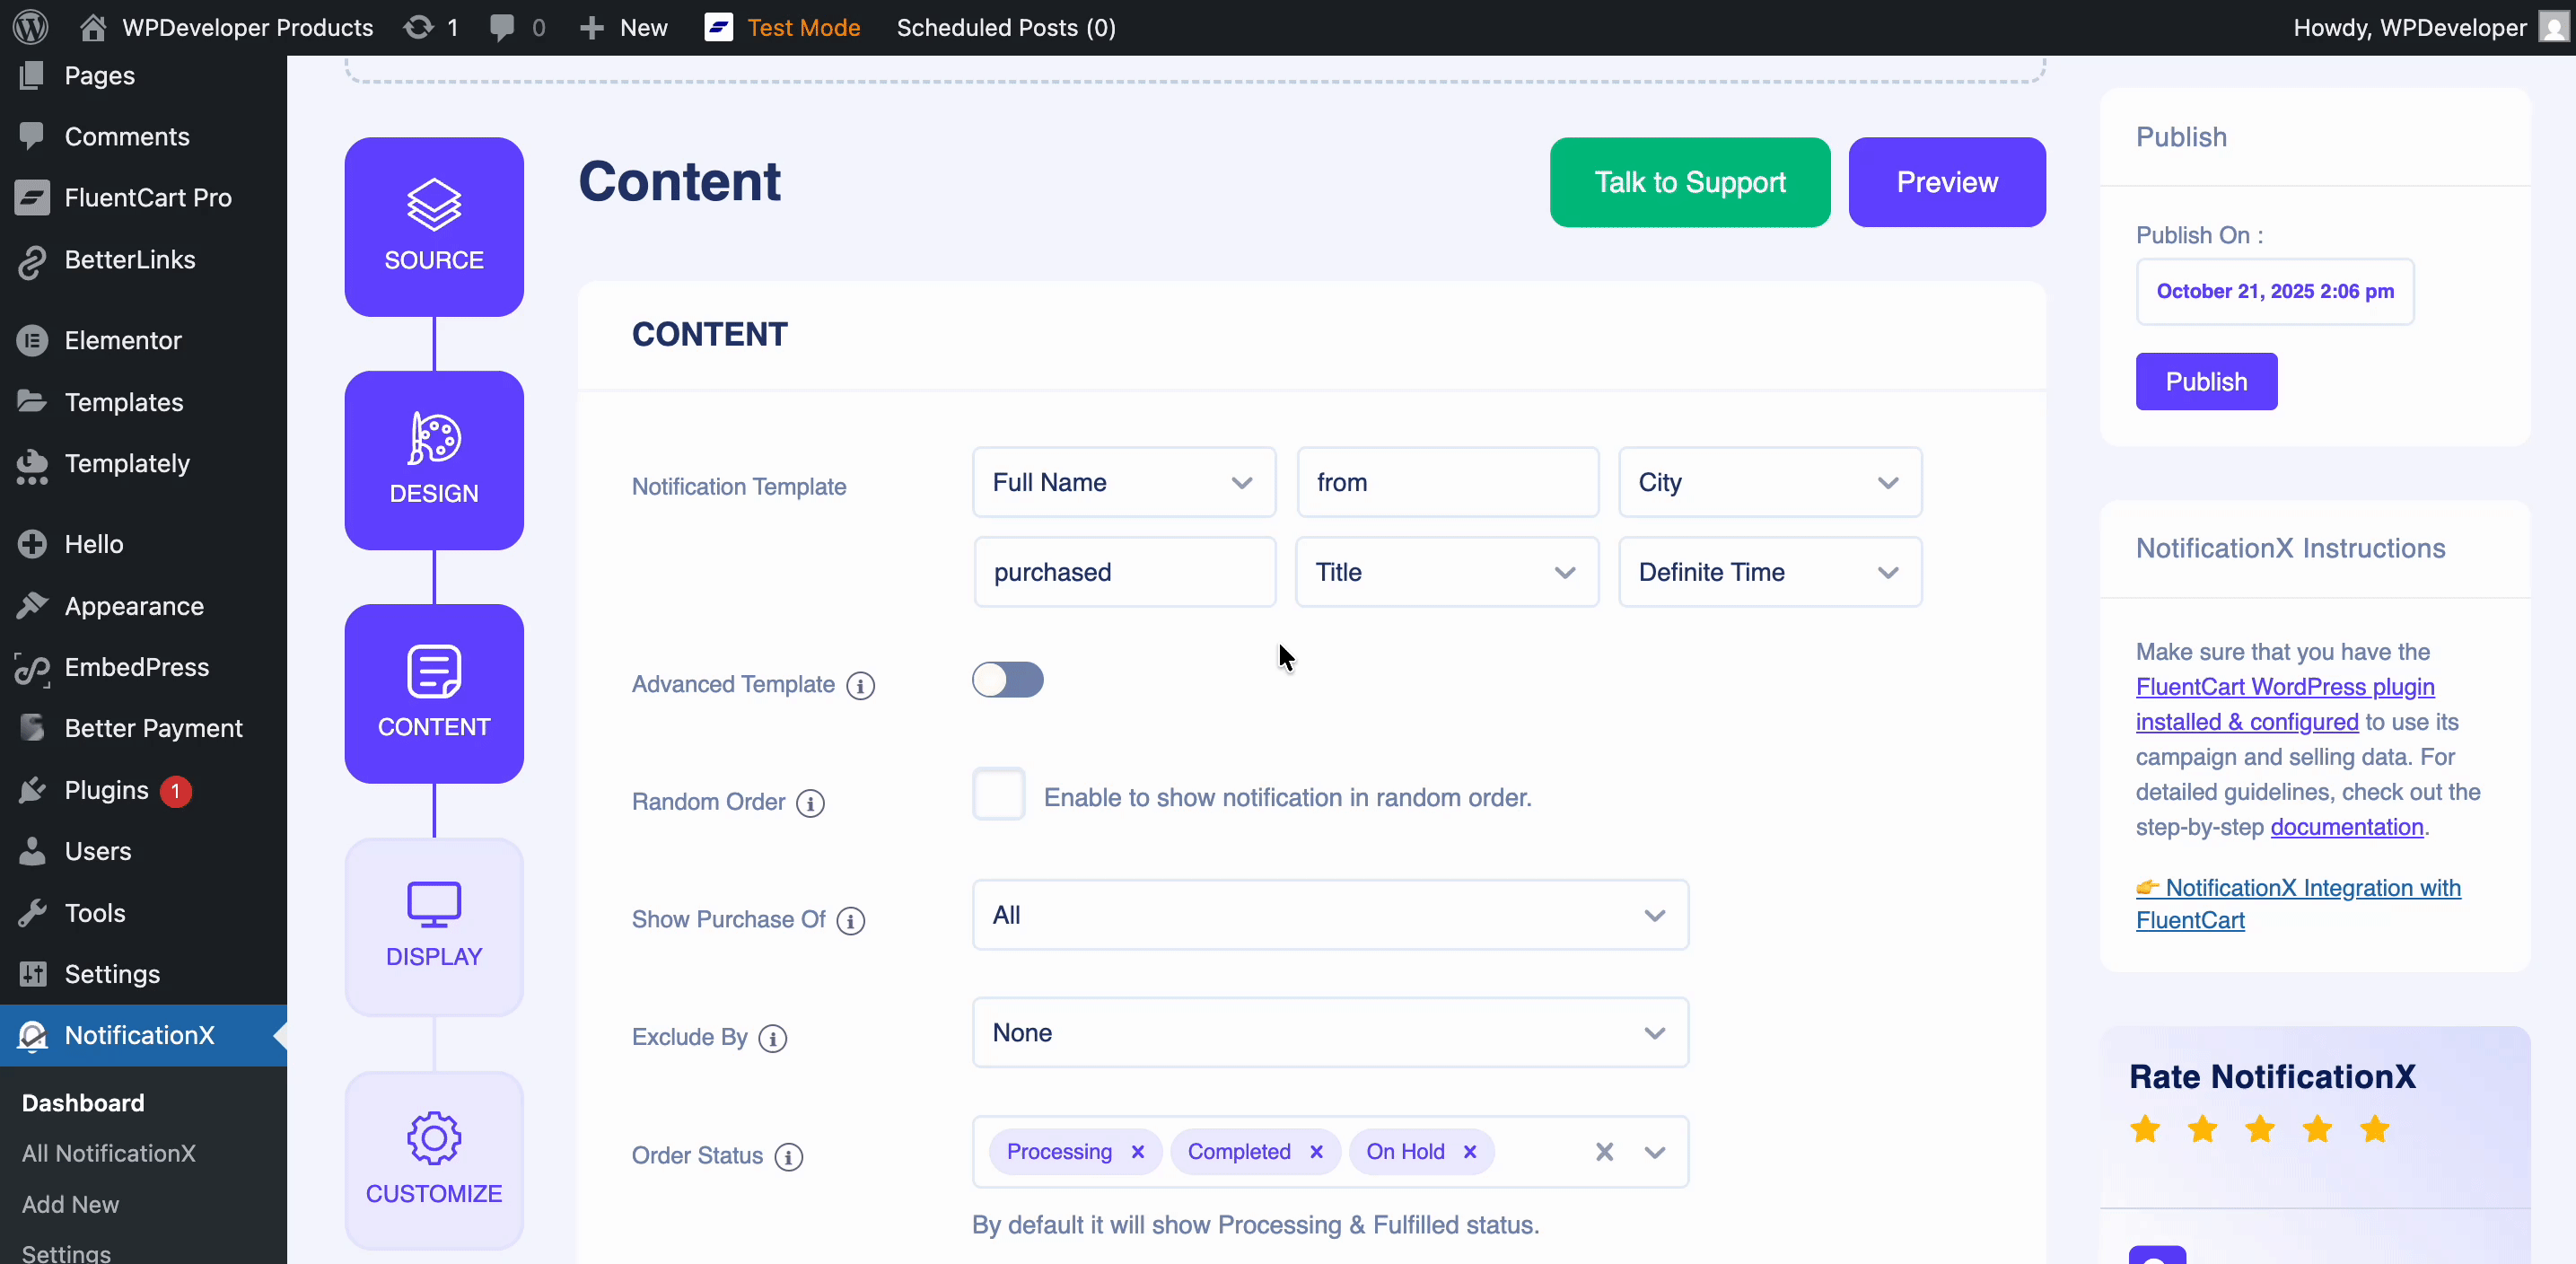The width and height of the screenshot is (2576, 1264).
Task: Go to the Display step monitor icon
Action: [434, 904]
